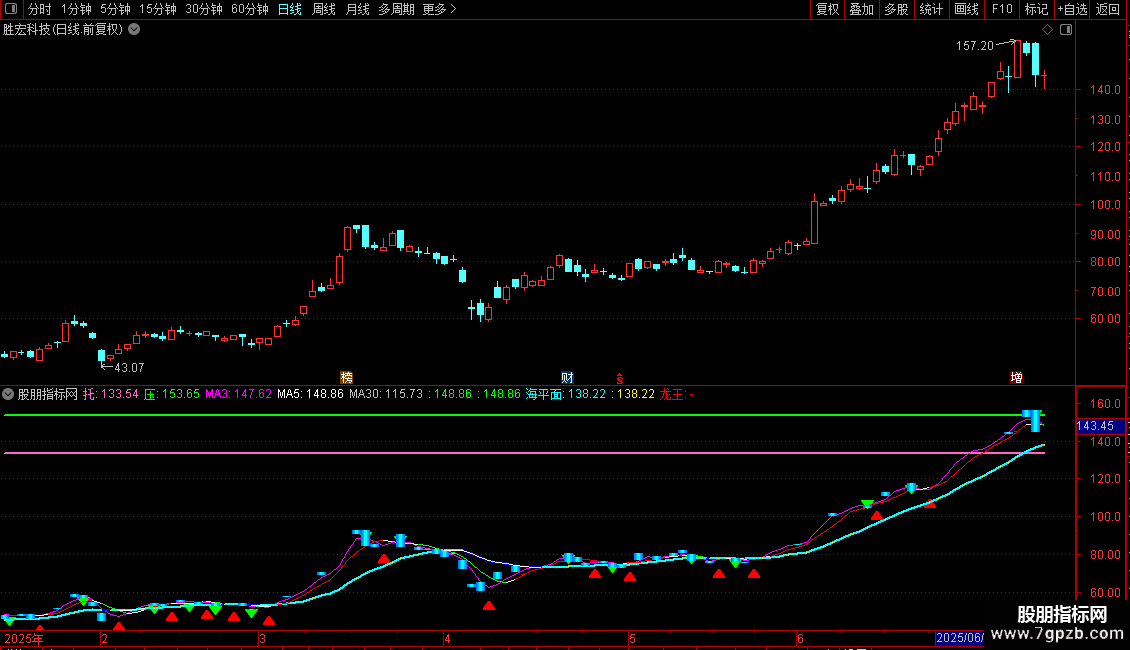Expand the 更多 more periods menu

[x=439, y=9]
